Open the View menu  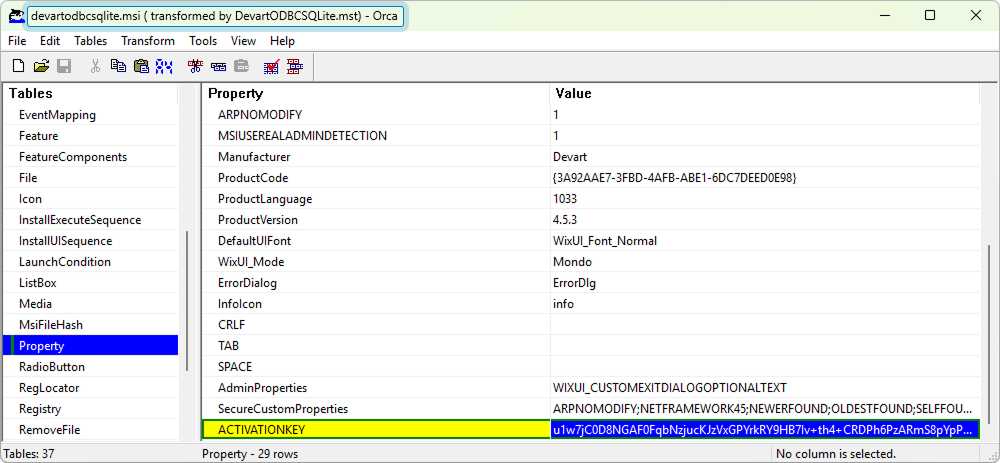244,41
